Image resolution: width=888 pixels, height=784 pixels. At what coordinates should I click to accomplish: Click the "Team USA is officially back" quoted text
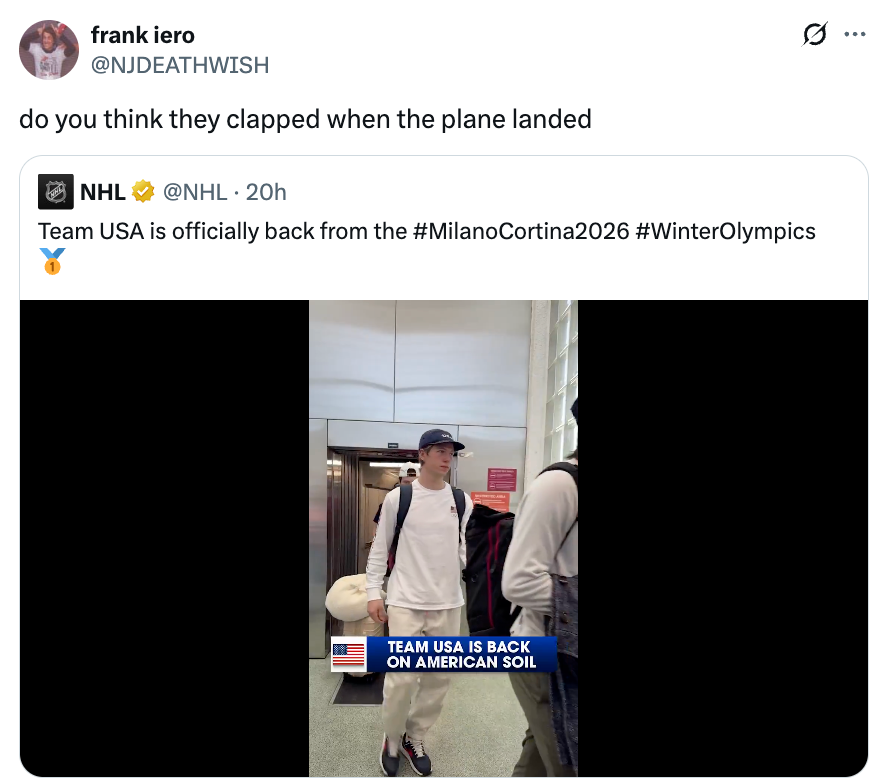(x=222, y=231)
